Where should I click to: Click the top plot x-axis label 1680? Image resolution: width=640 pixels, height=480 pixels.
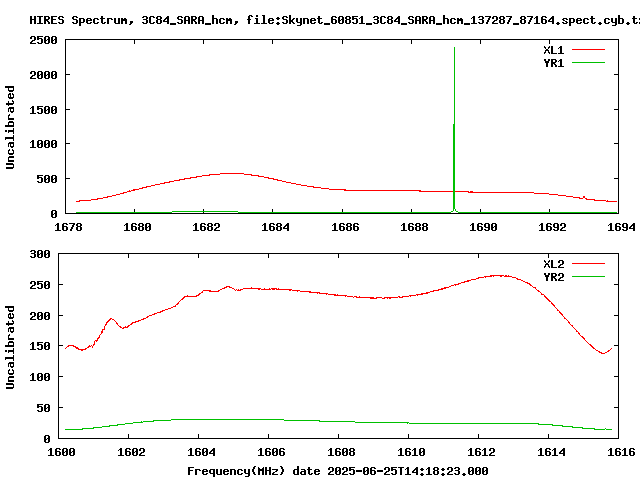pyautogui.click(x=137, y=227)
